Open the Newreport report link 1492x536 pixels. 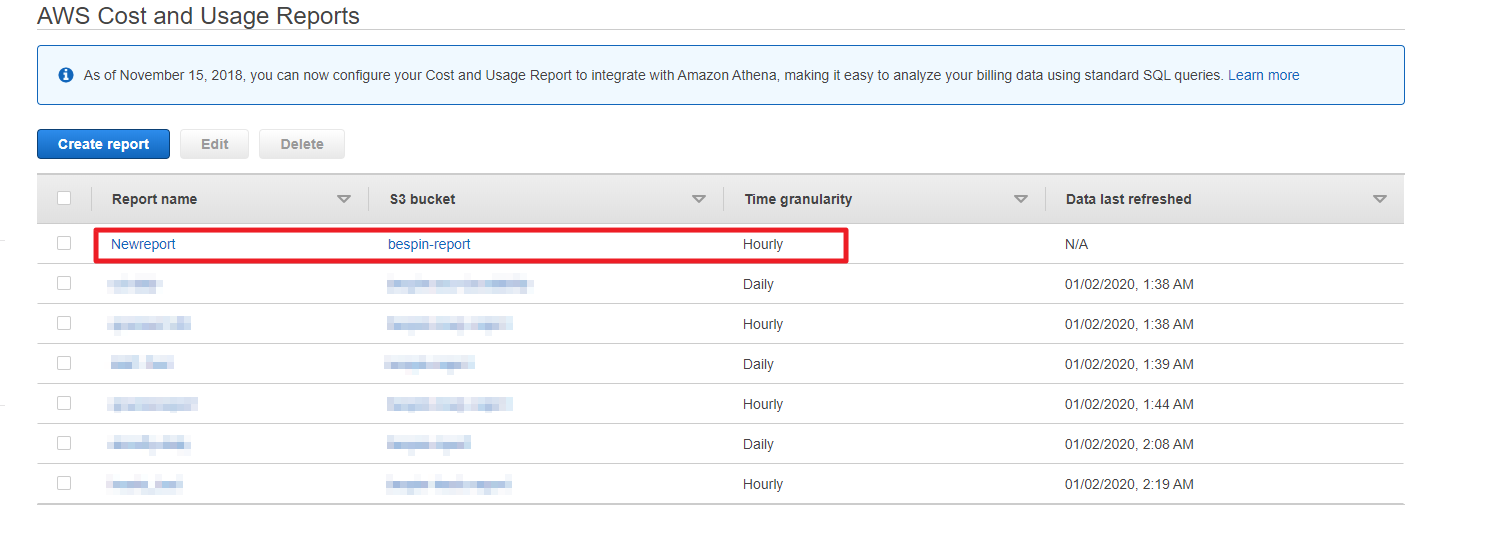click(143, 244)
